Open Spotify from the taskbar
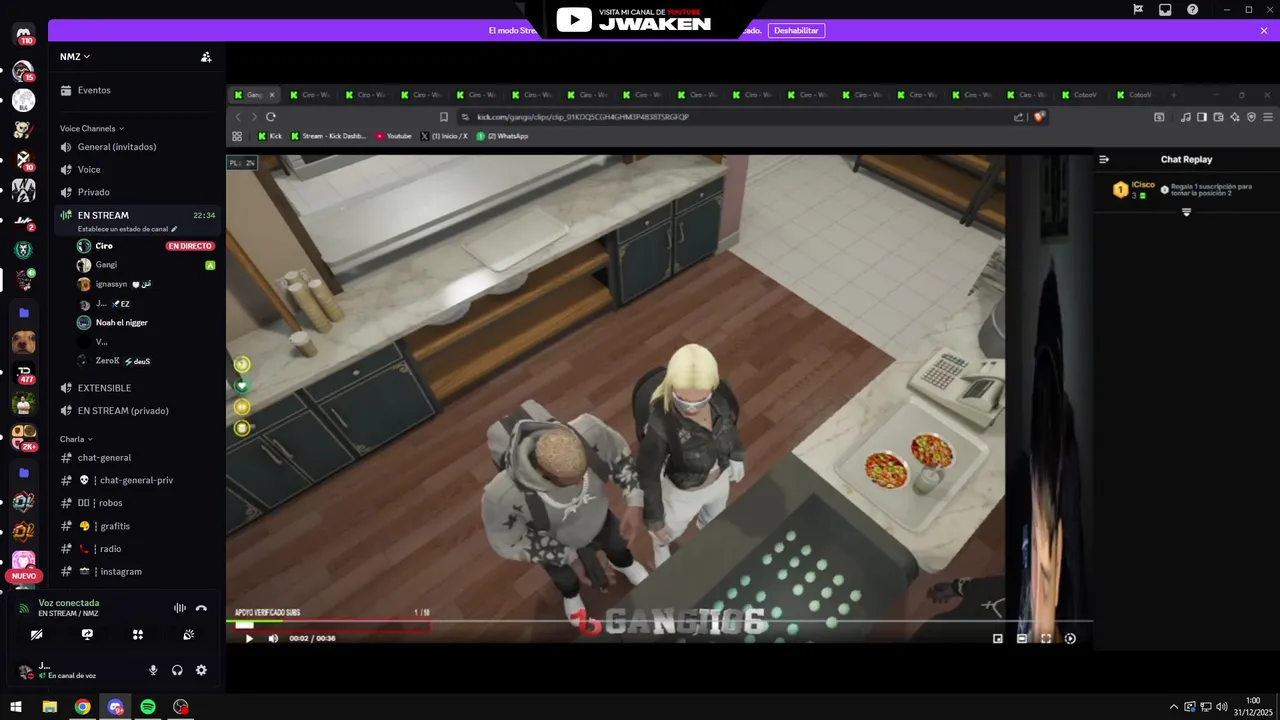1280x720 pixels. [x=148, y=707]
